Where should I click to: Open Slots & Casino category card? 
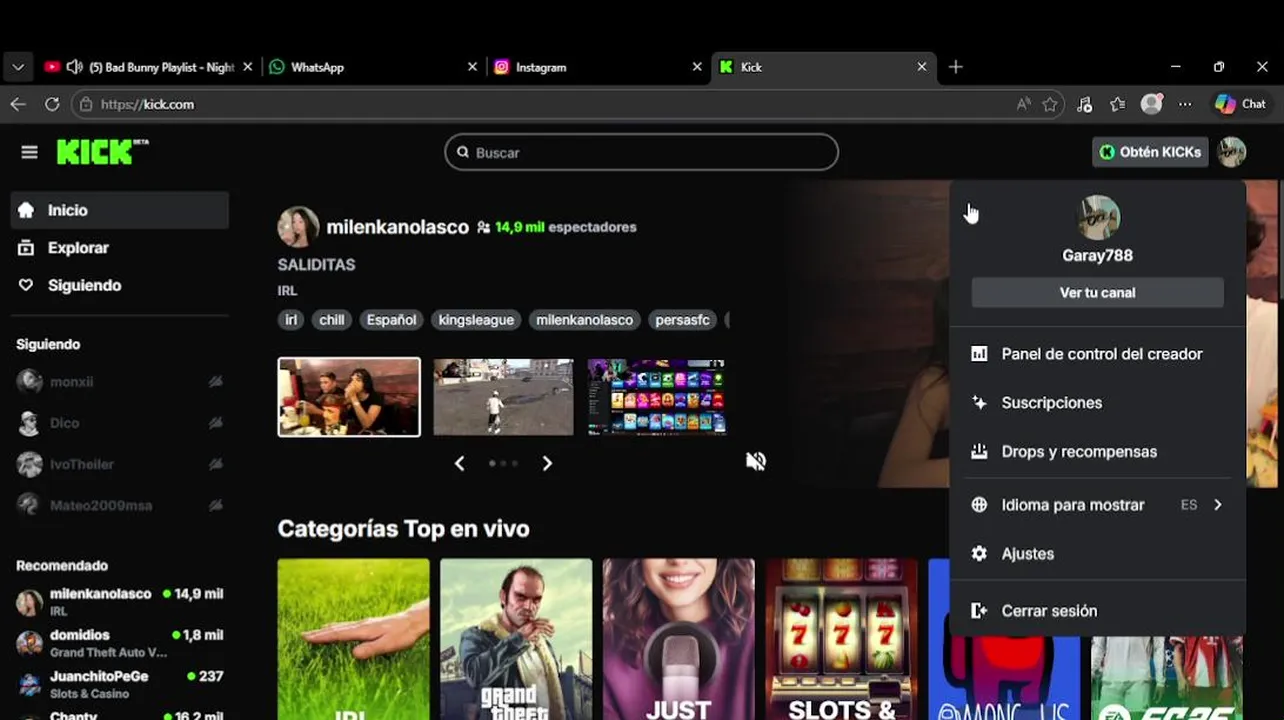coord(842,639)
